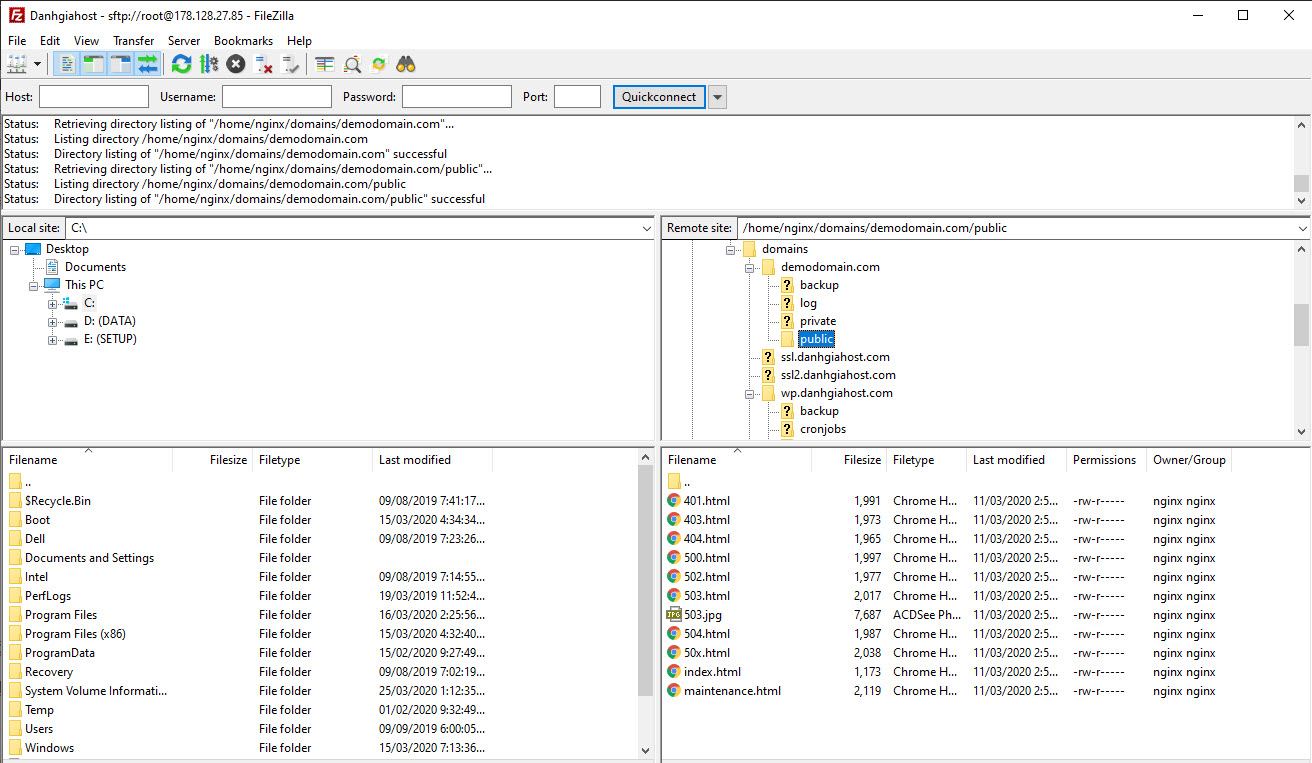The width and height of the screenshot is (1312, 763).
Task: Select the Windows local folder
Action: [x=49, y=748]
